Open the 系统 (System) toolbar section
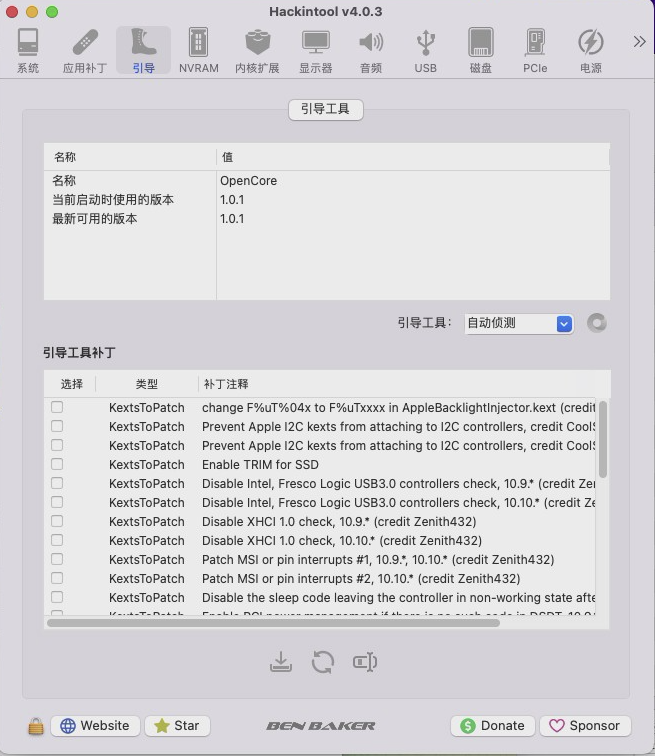Viewport: 655px width, 756px height. click(x=27, y=50)
